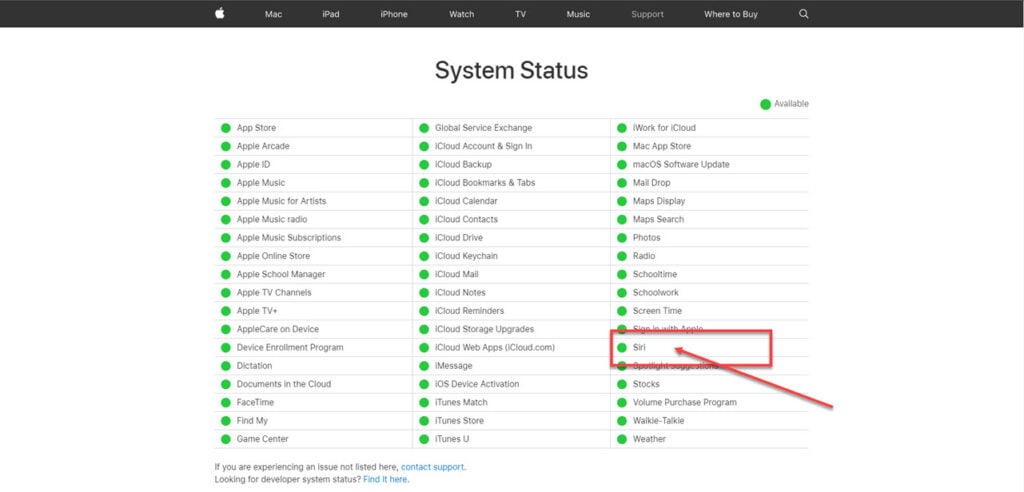Viewport: 1024px width, 492px height.
Task: Select the Apple TV Channels entry
Action: (274, 293)
